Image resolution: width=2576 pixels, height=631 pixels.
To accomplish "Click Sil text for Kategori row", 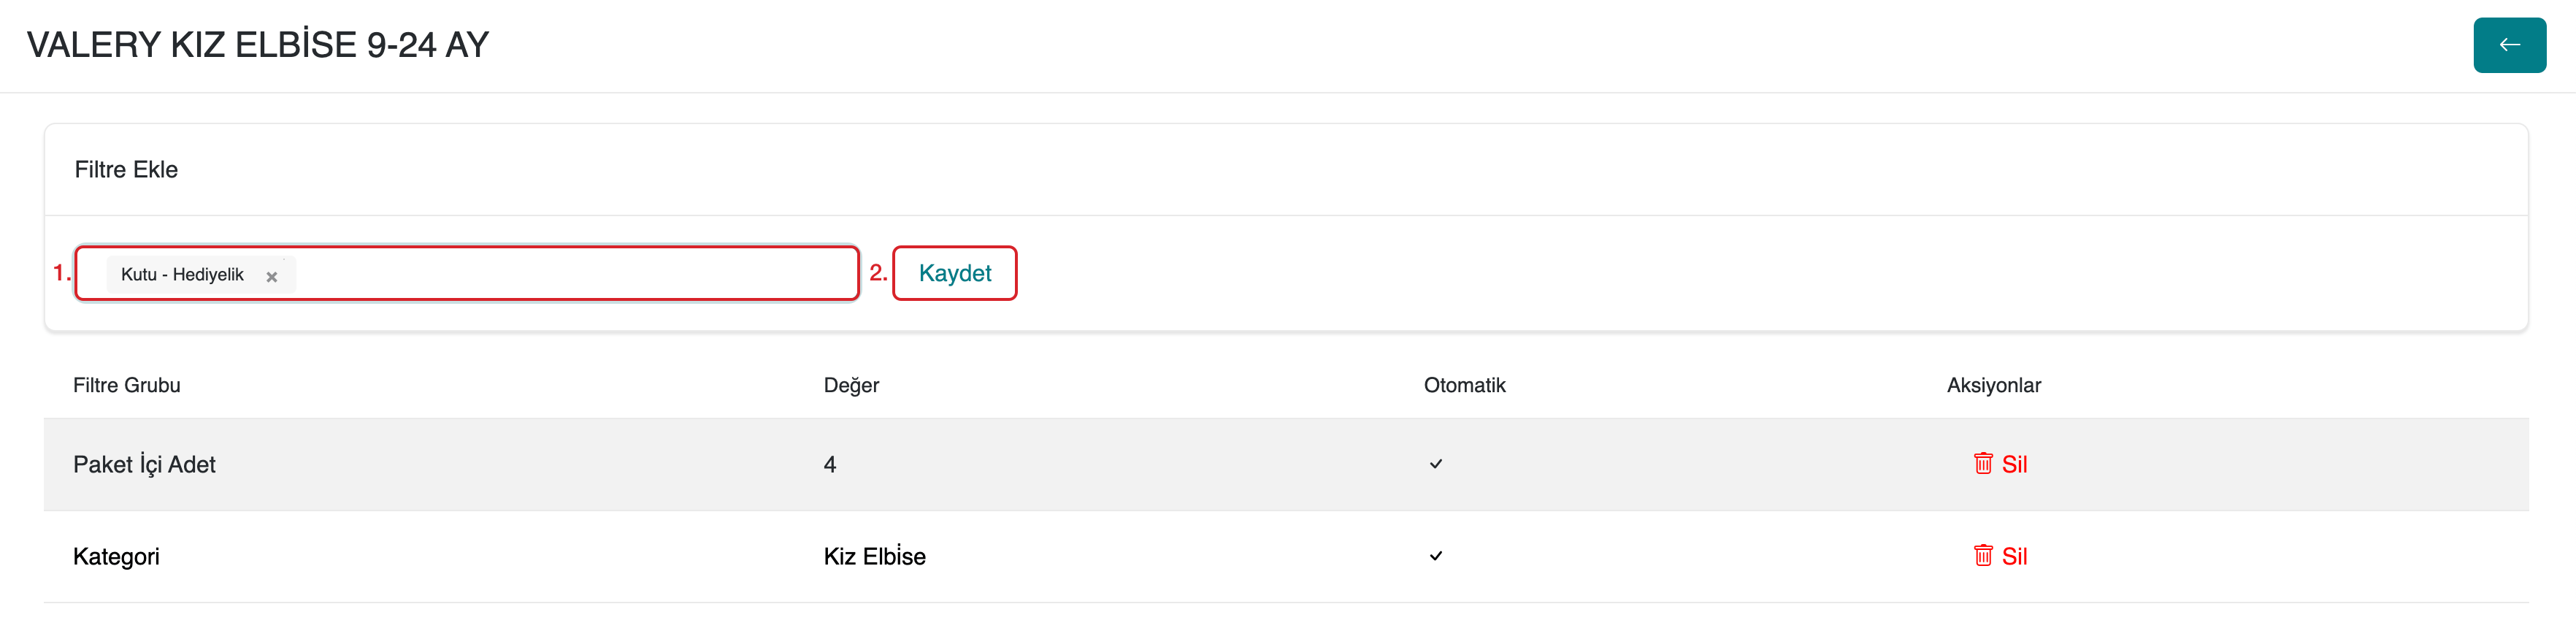I will click(2014, 556).
